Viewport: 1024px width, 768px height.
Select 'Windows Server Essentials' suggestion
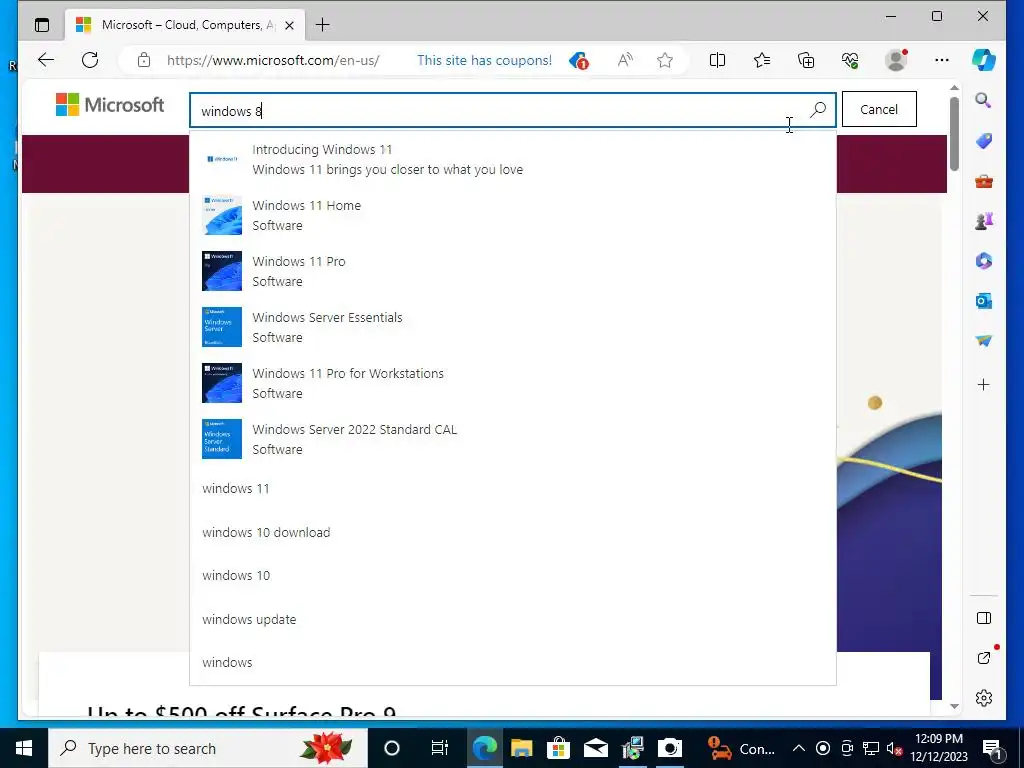(x=513, y=327)
